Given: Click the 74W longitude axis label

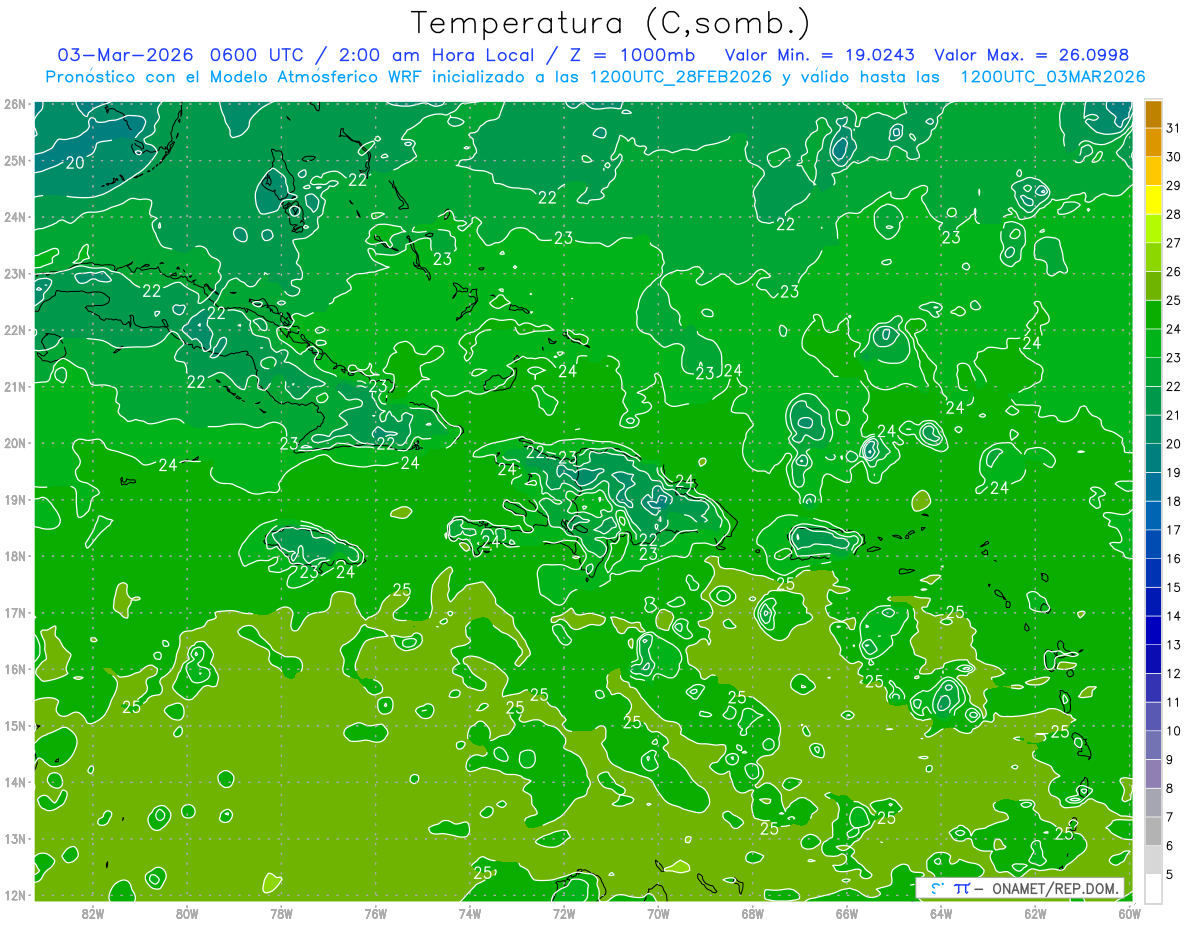Looking at the screenshot, I should click(x=470, y=914).
